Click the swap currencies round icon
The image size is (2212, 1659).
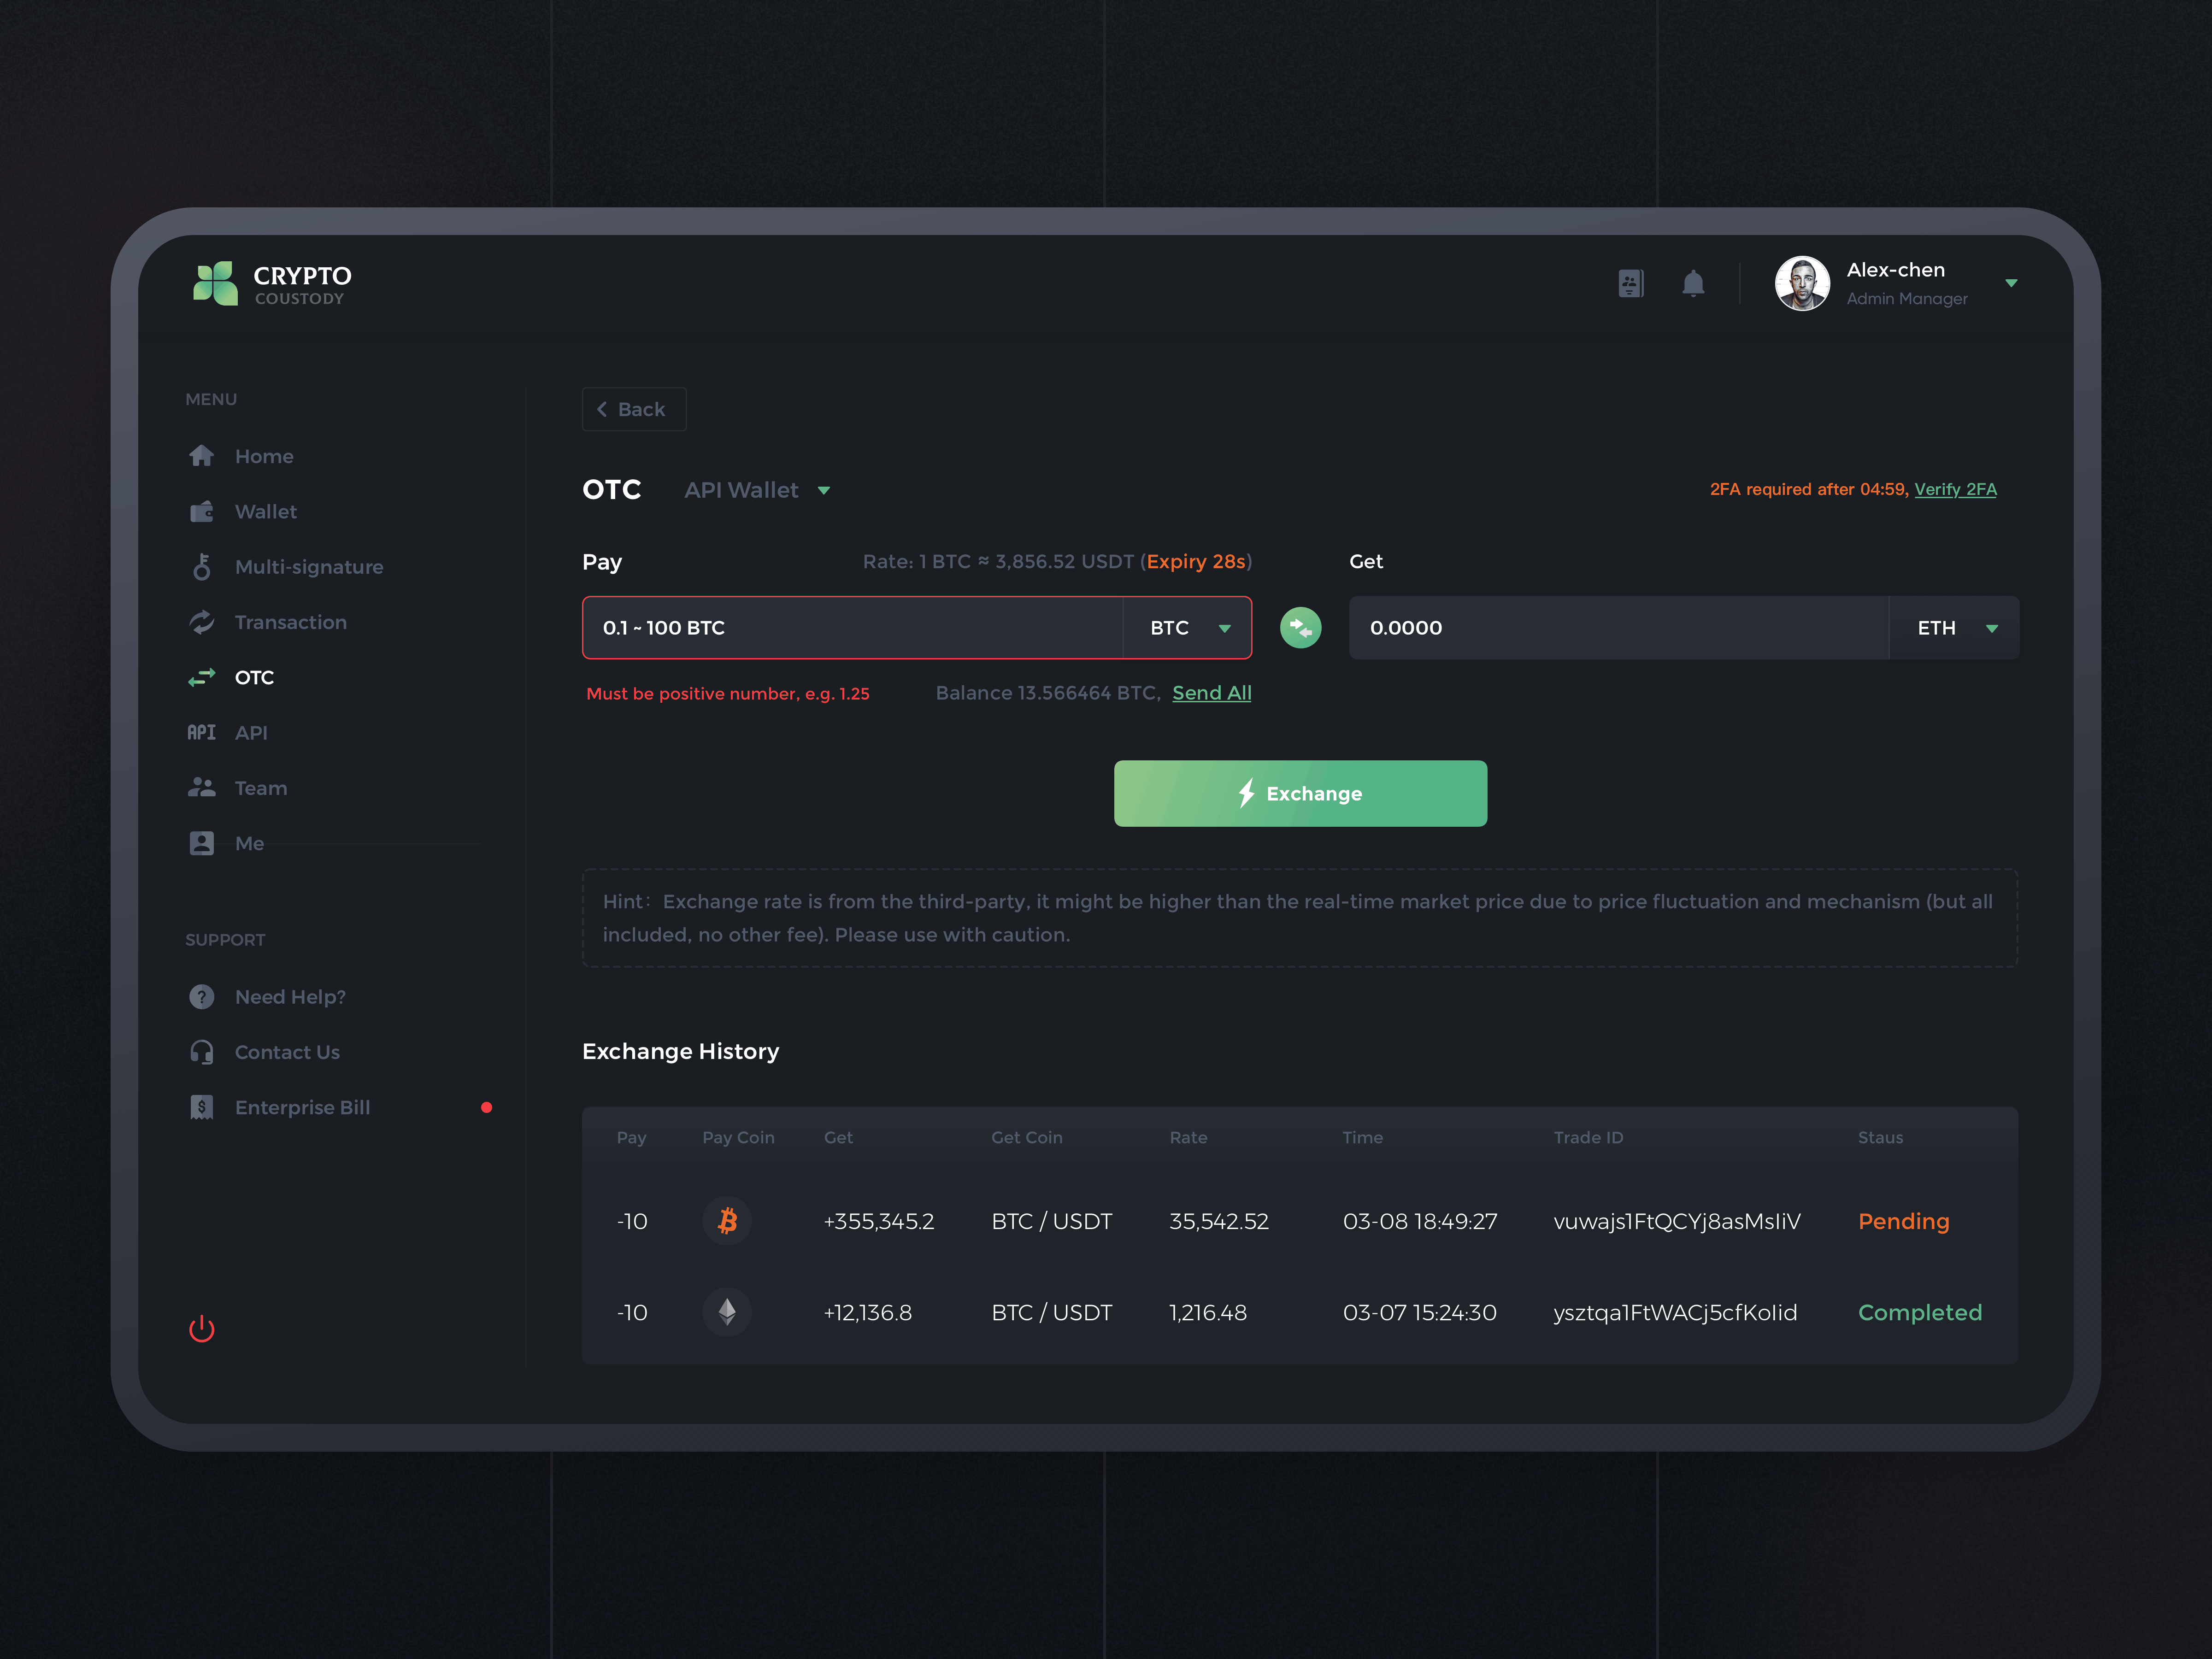pos(1300,628)
